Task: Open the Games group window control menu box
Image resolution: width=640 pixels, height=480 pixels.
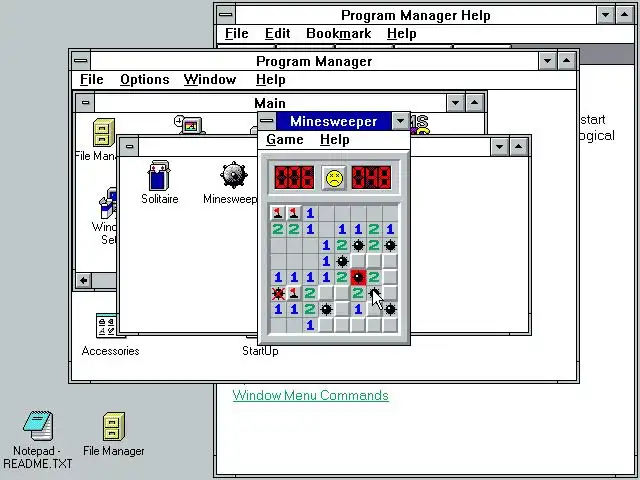Action: 129,147
